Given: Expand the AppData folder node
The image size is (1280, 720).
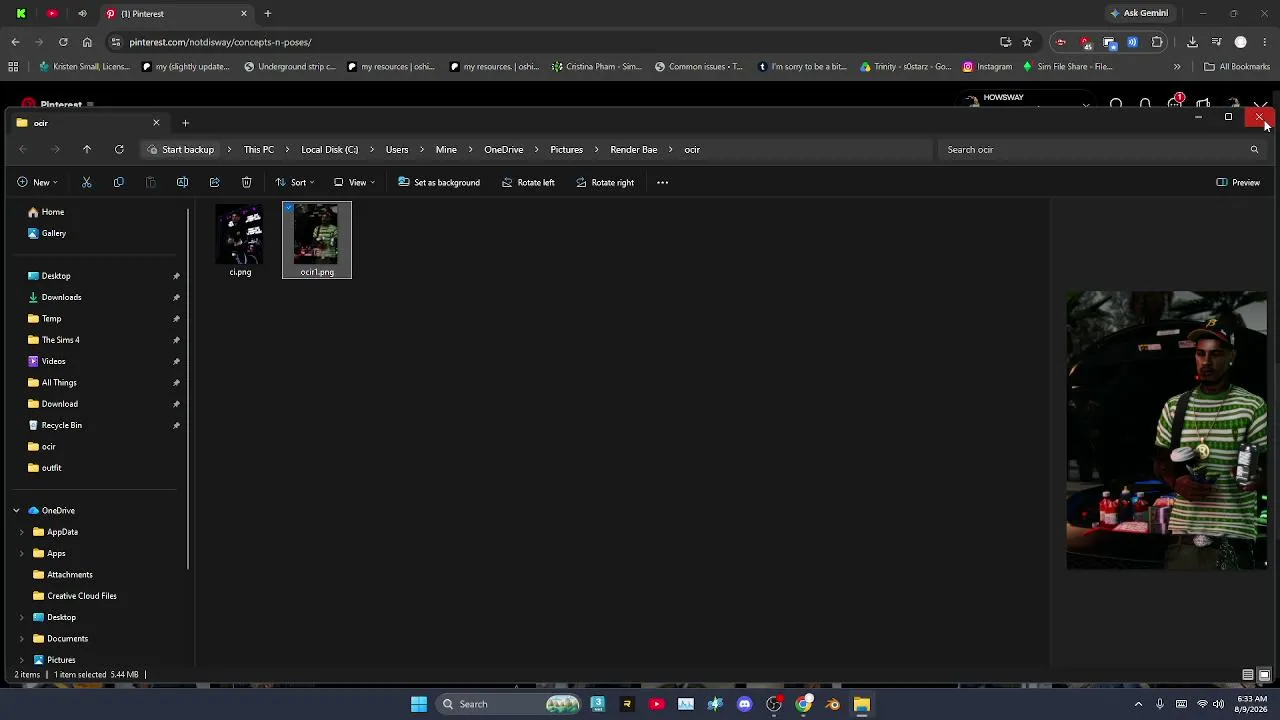Looking at the screenshot, I should [x=21, y=532].
